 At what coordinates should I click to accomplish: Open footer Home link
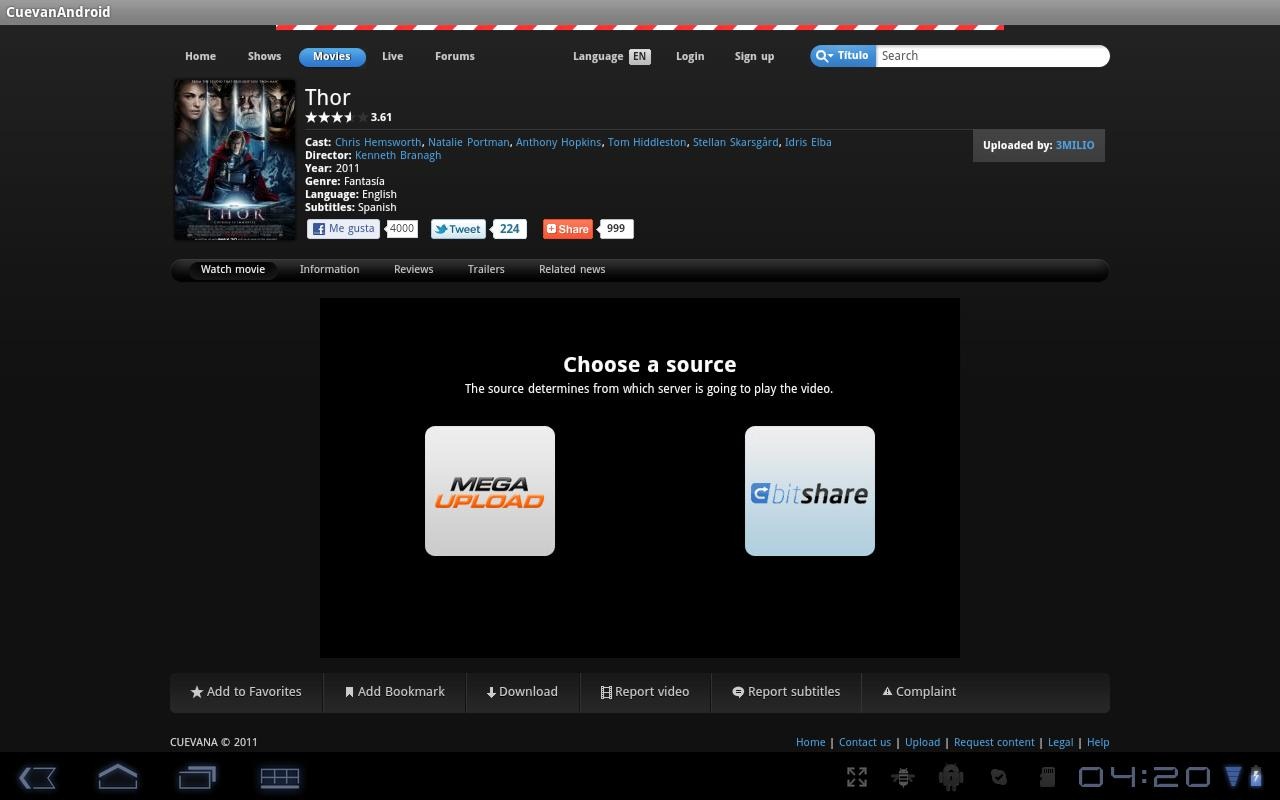click(x=811, y=742)
